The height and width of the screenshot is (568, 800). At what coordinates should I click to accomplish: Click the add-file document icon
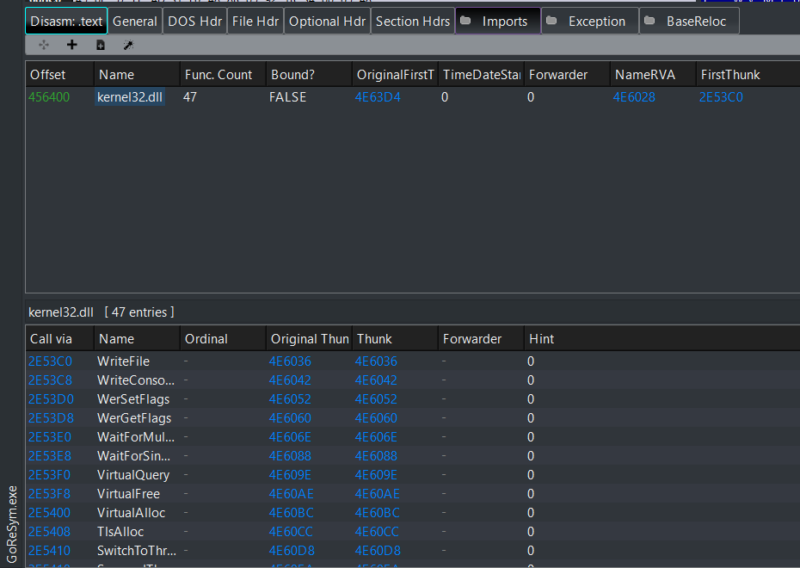101,45
